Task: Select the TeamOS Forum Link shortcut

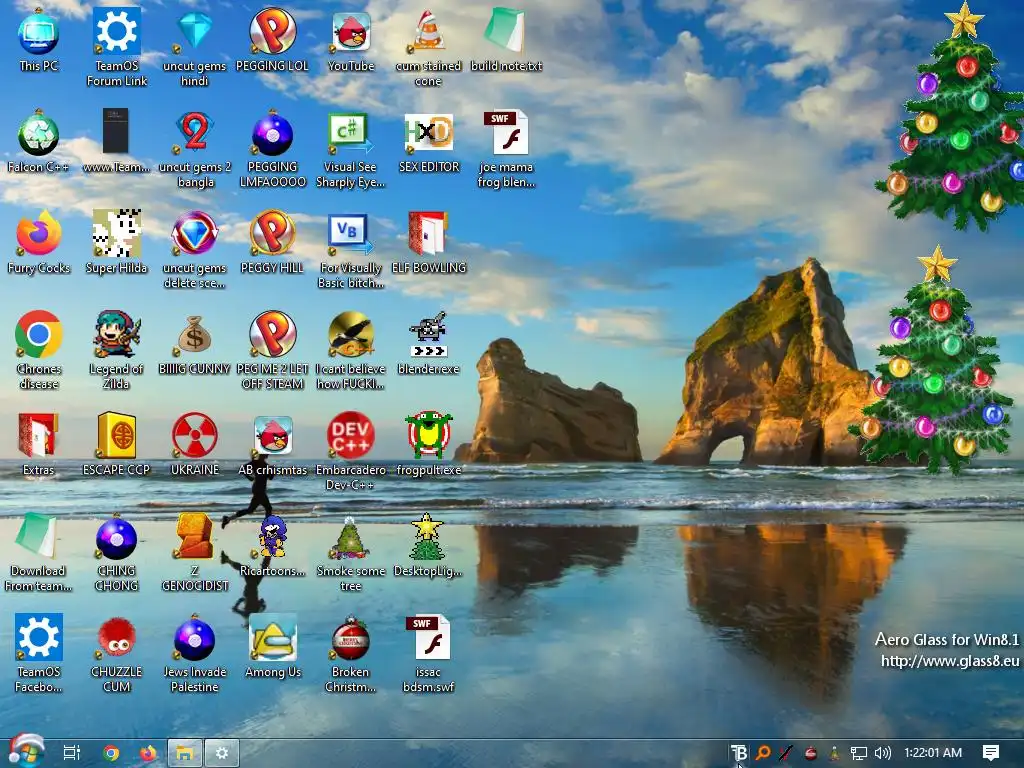Action: [117, 47]
